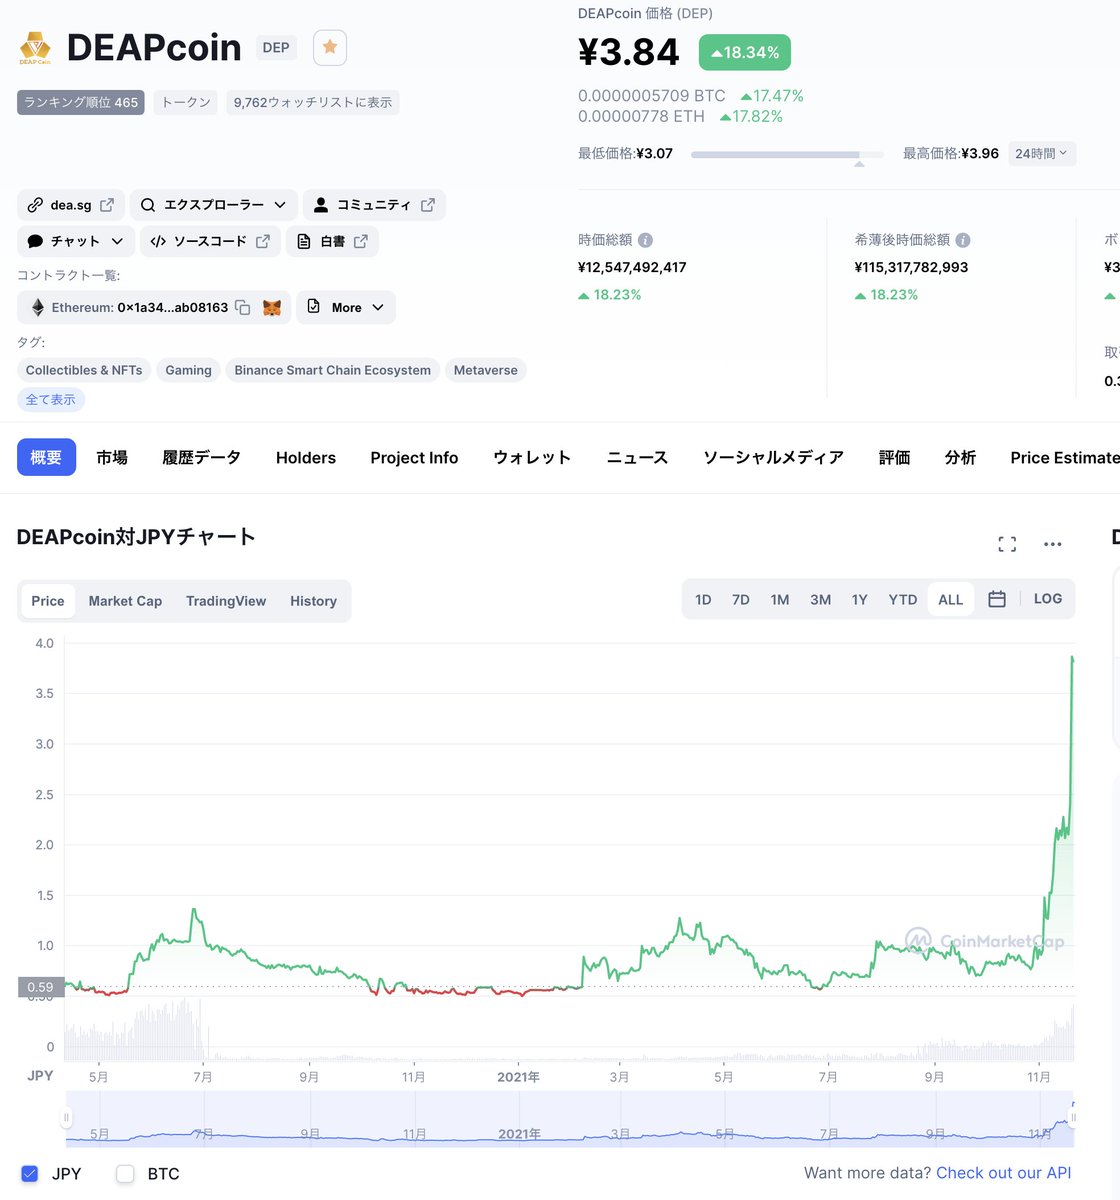Copy the Ethereum contract address
1120x1200 pixels.
[x=242, y=307]
